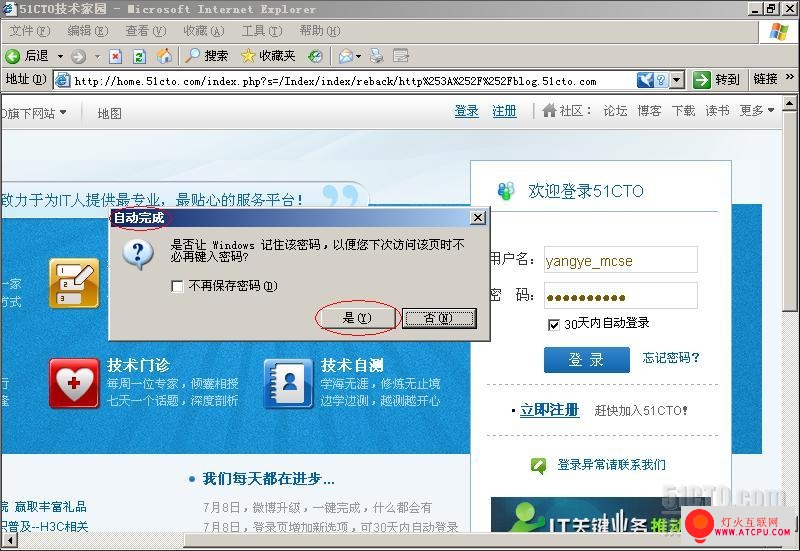Open 文件(F) menu
The width and height of the screenshot is (800, 551).
(x=30, y=31)
